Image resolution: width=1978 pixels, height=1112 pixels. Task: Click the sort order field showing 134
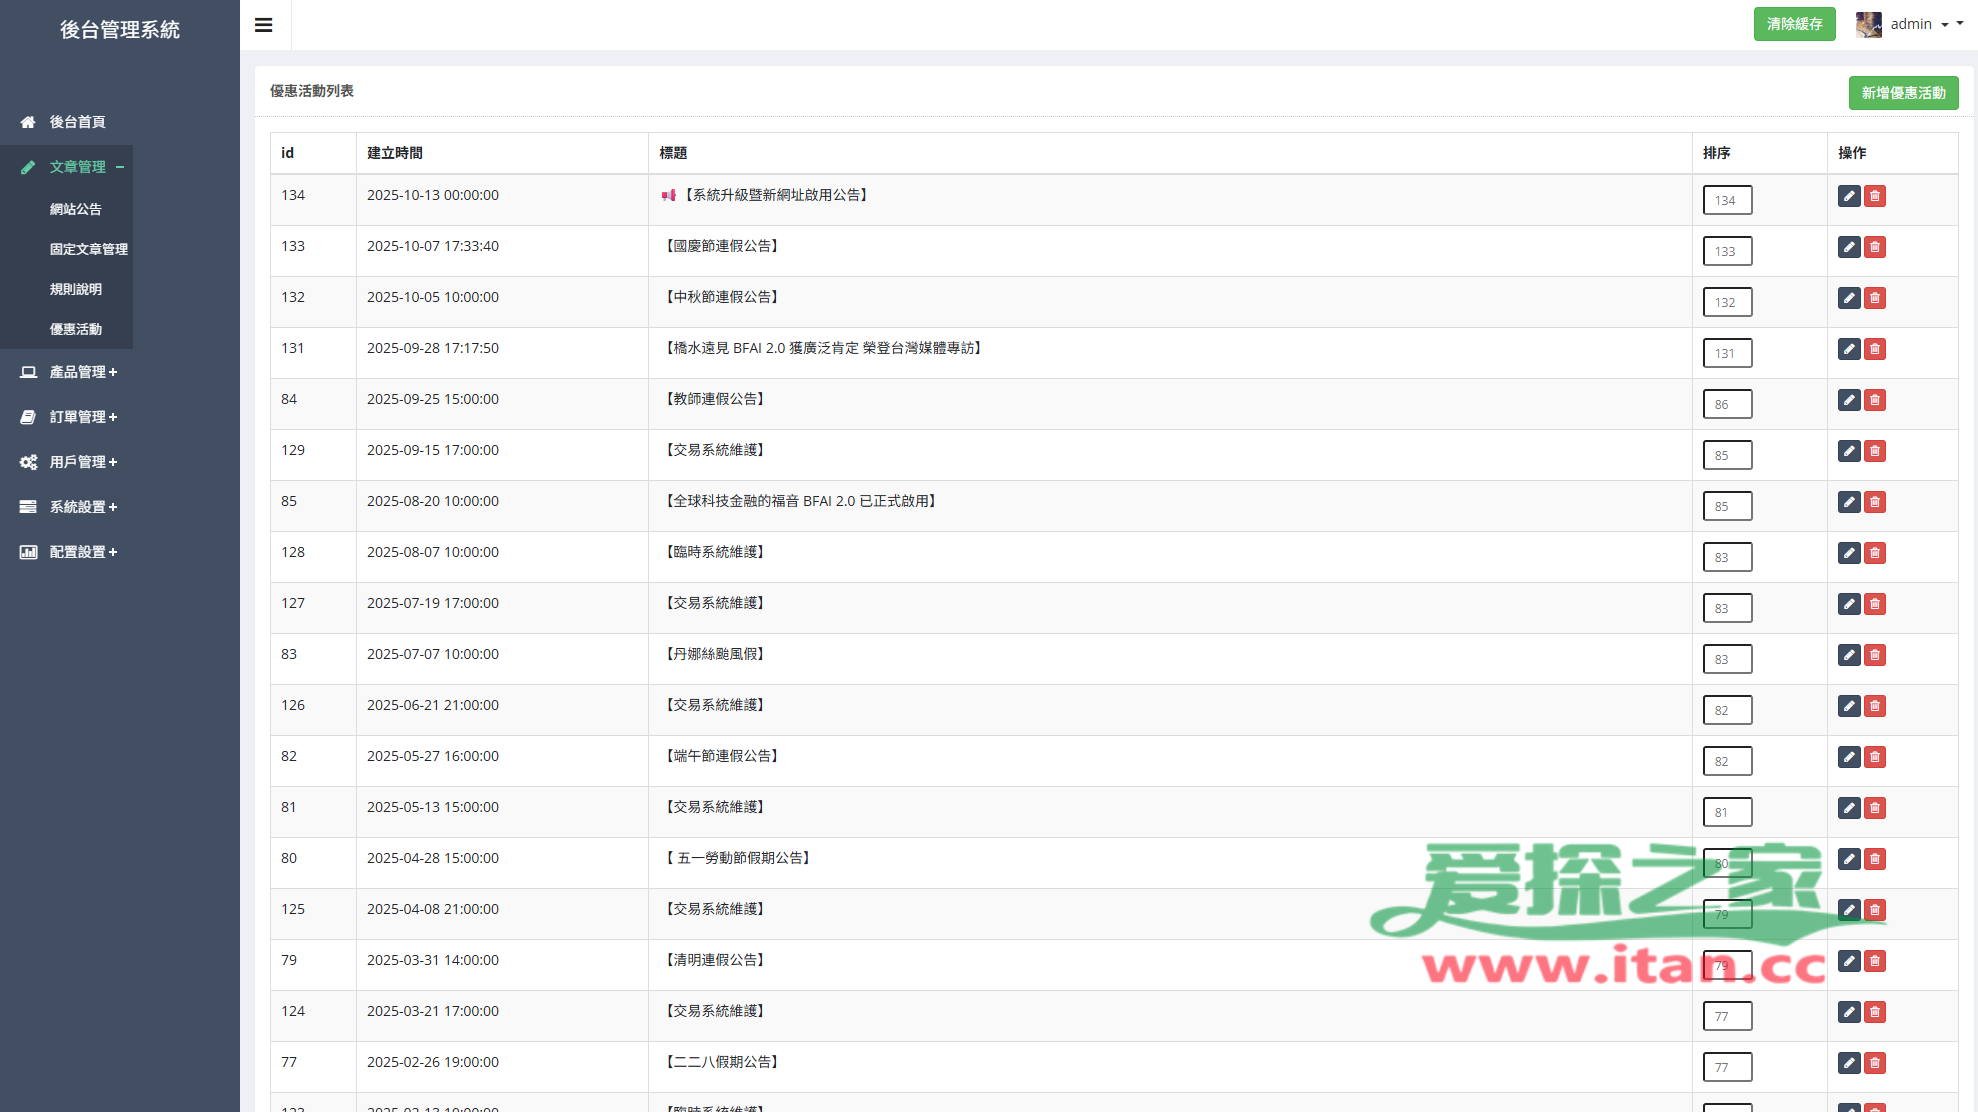point(1727,200)
